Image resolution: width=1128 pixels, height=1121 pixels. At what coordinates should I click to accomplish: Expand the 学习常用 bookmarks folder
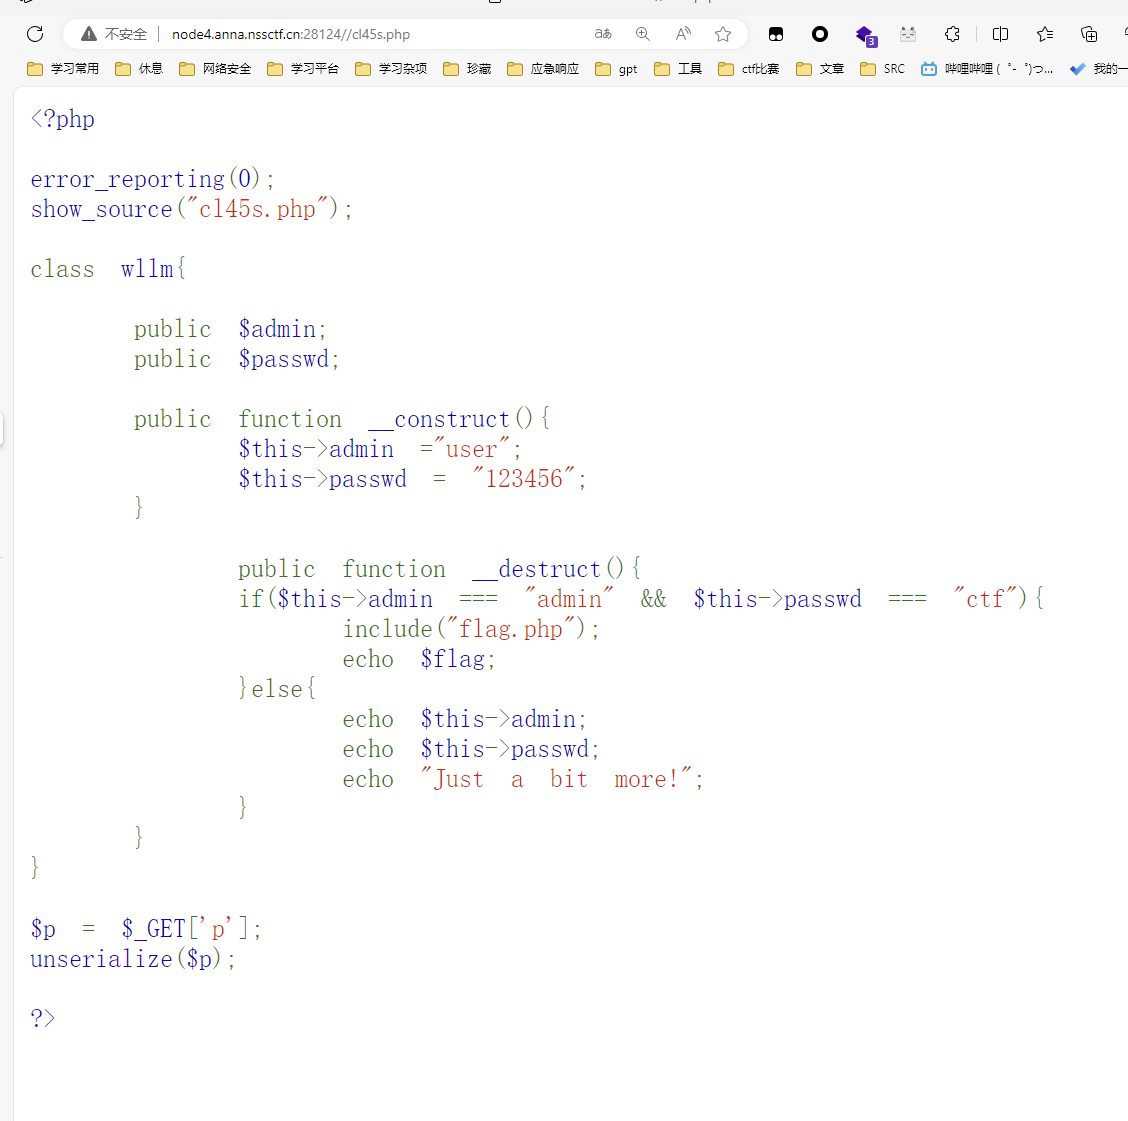coord(63,69)
